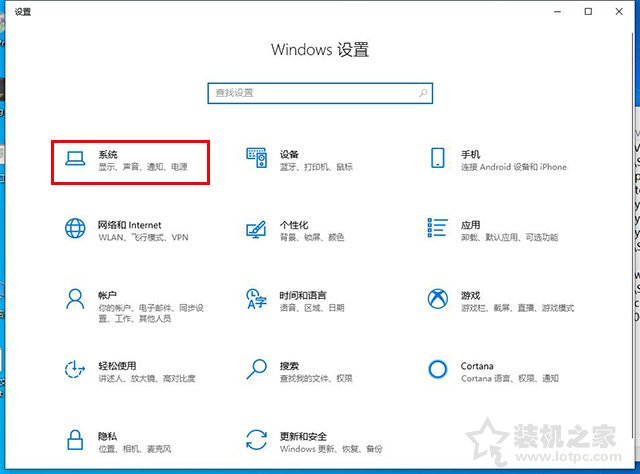The height and width of the screenshot is (474, 640).
Task: Click description 连接 Android 设备和 iPhone
Action: coord(513,167)
